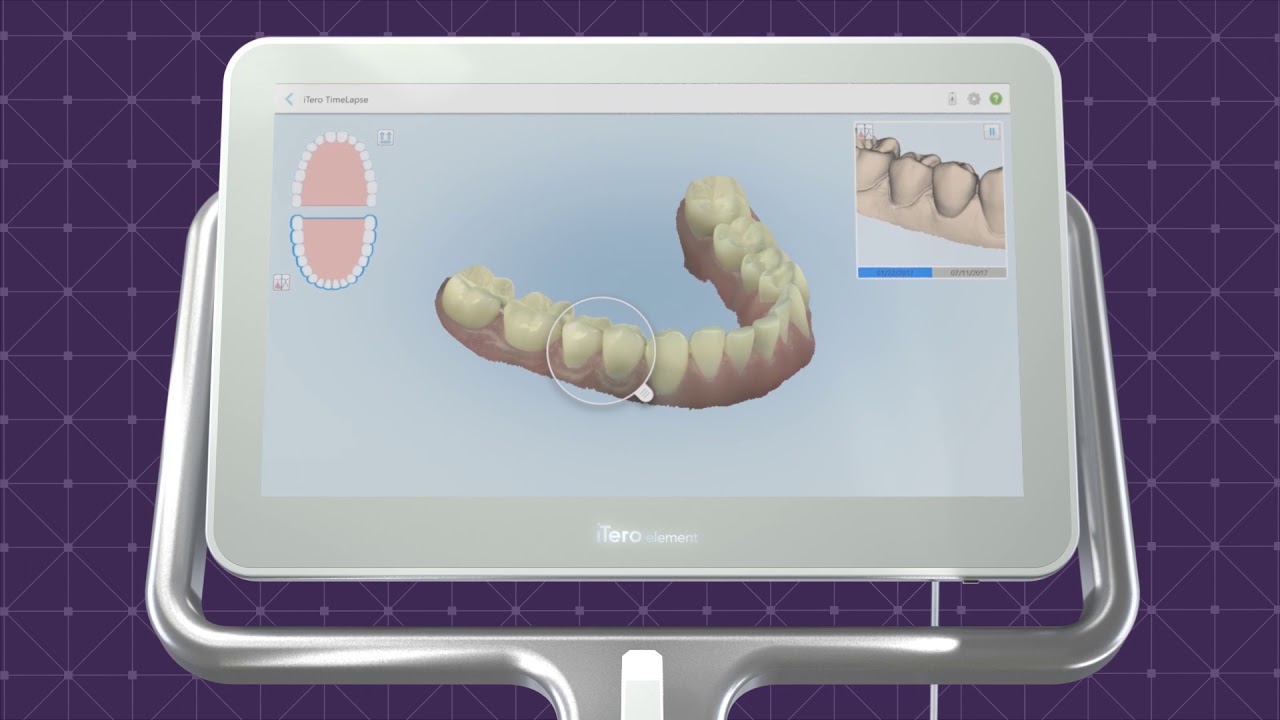
Task: Grab the magnifier loupe handle
Action: click(x=645, y=394)
